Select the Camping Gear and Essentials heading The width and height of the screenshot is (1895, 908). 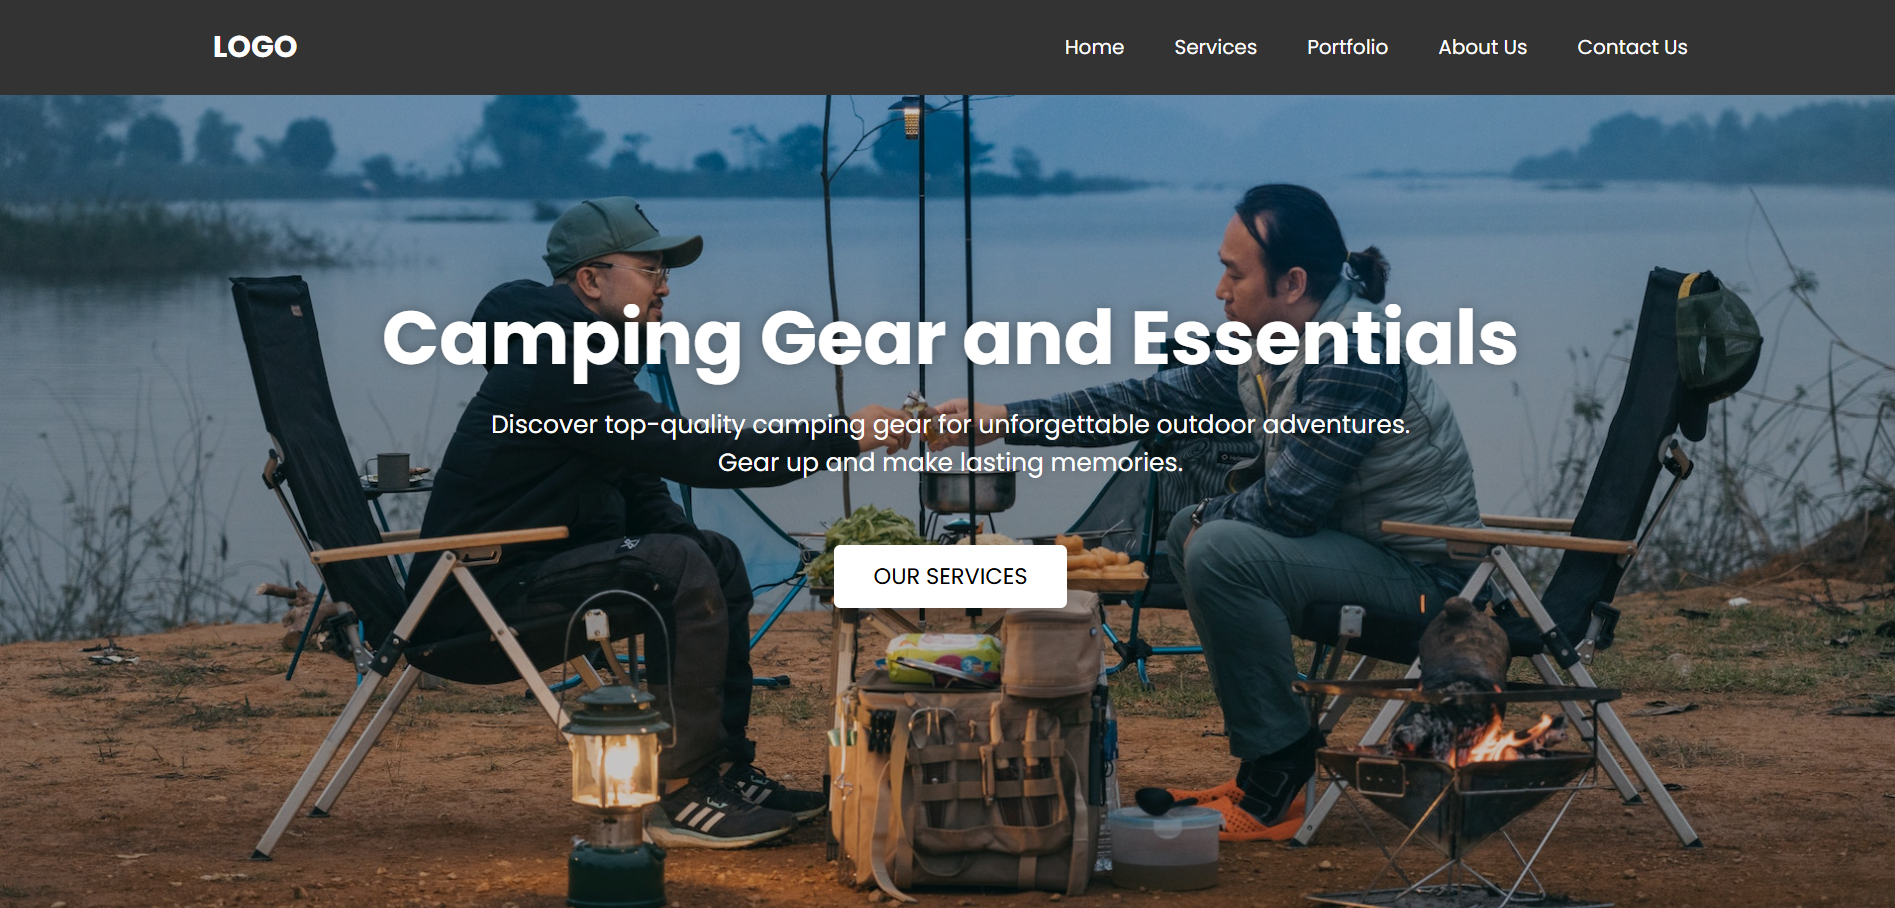[950, 338]
